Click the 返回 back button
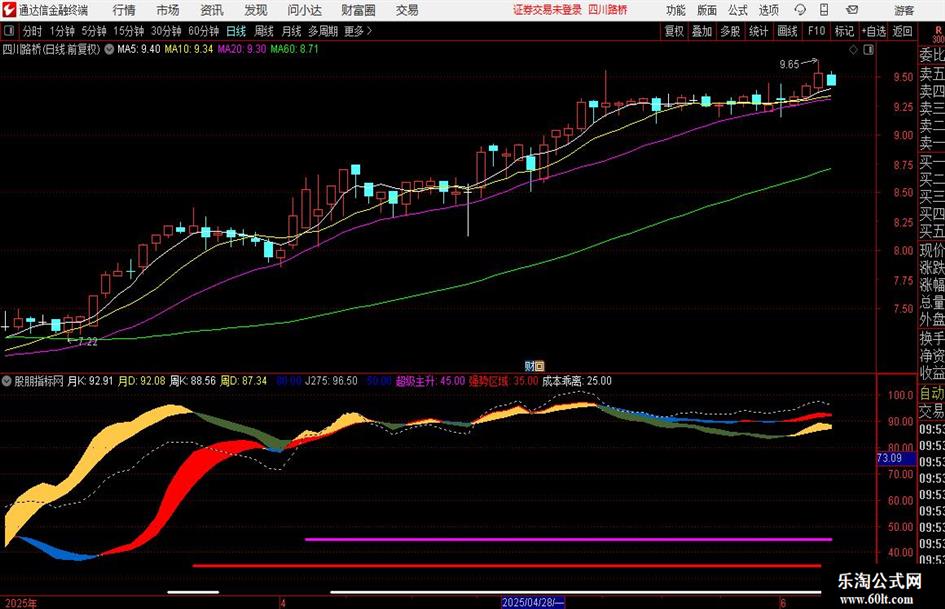The width and height of the screenshot is (945, 609). click(902, 31)
